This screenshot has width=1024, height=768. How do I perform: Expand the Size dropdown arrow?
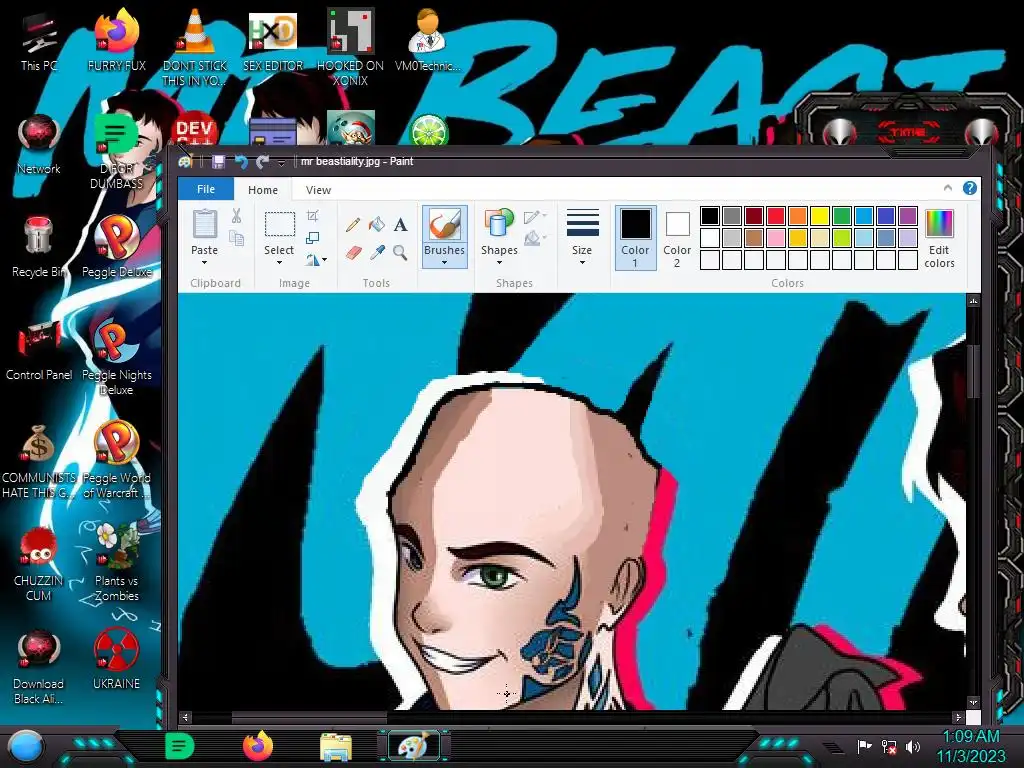582,263
